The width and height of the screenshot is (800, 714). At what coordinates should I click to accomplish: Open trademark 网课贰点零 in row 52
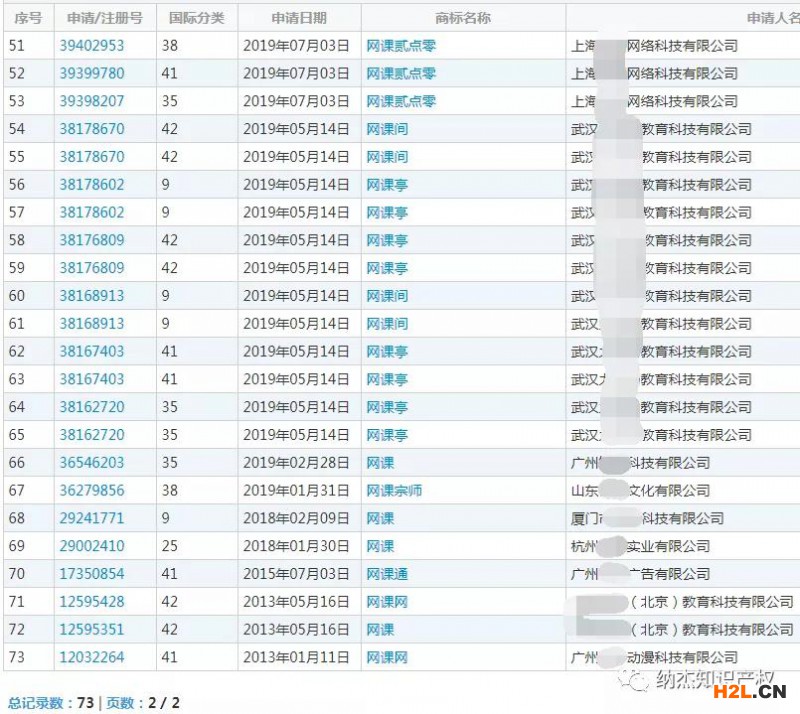401,73
